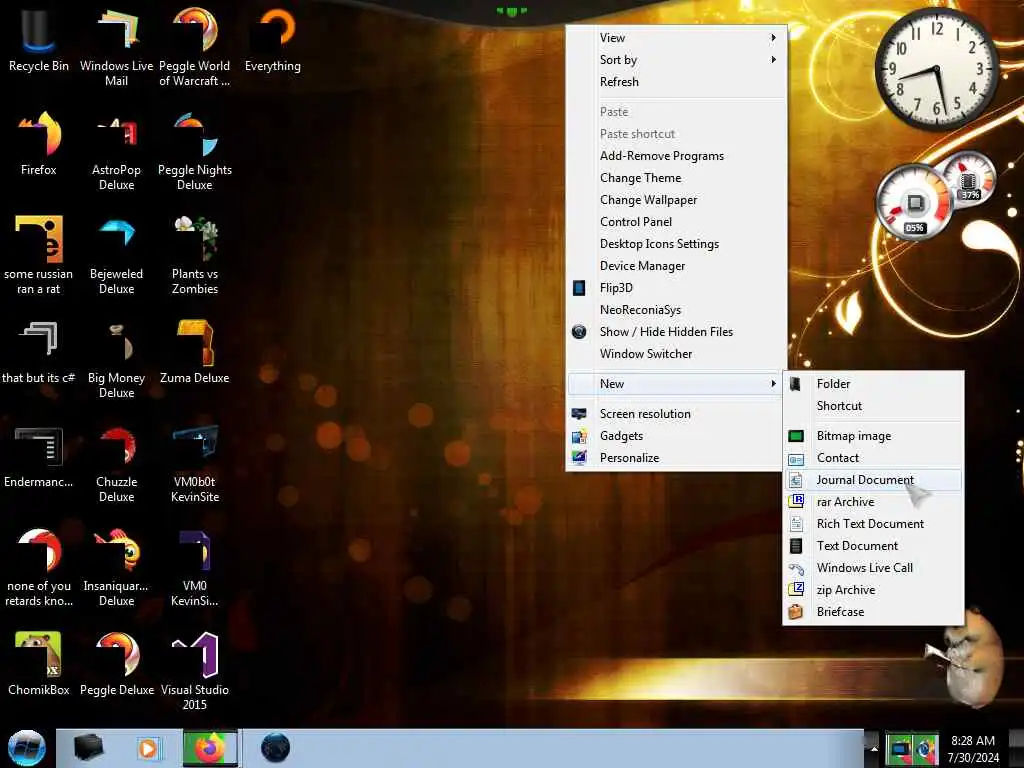Create a new Journal Document
The width and height of the screenshot is (1024, 768).
click(x=873, y=480)
